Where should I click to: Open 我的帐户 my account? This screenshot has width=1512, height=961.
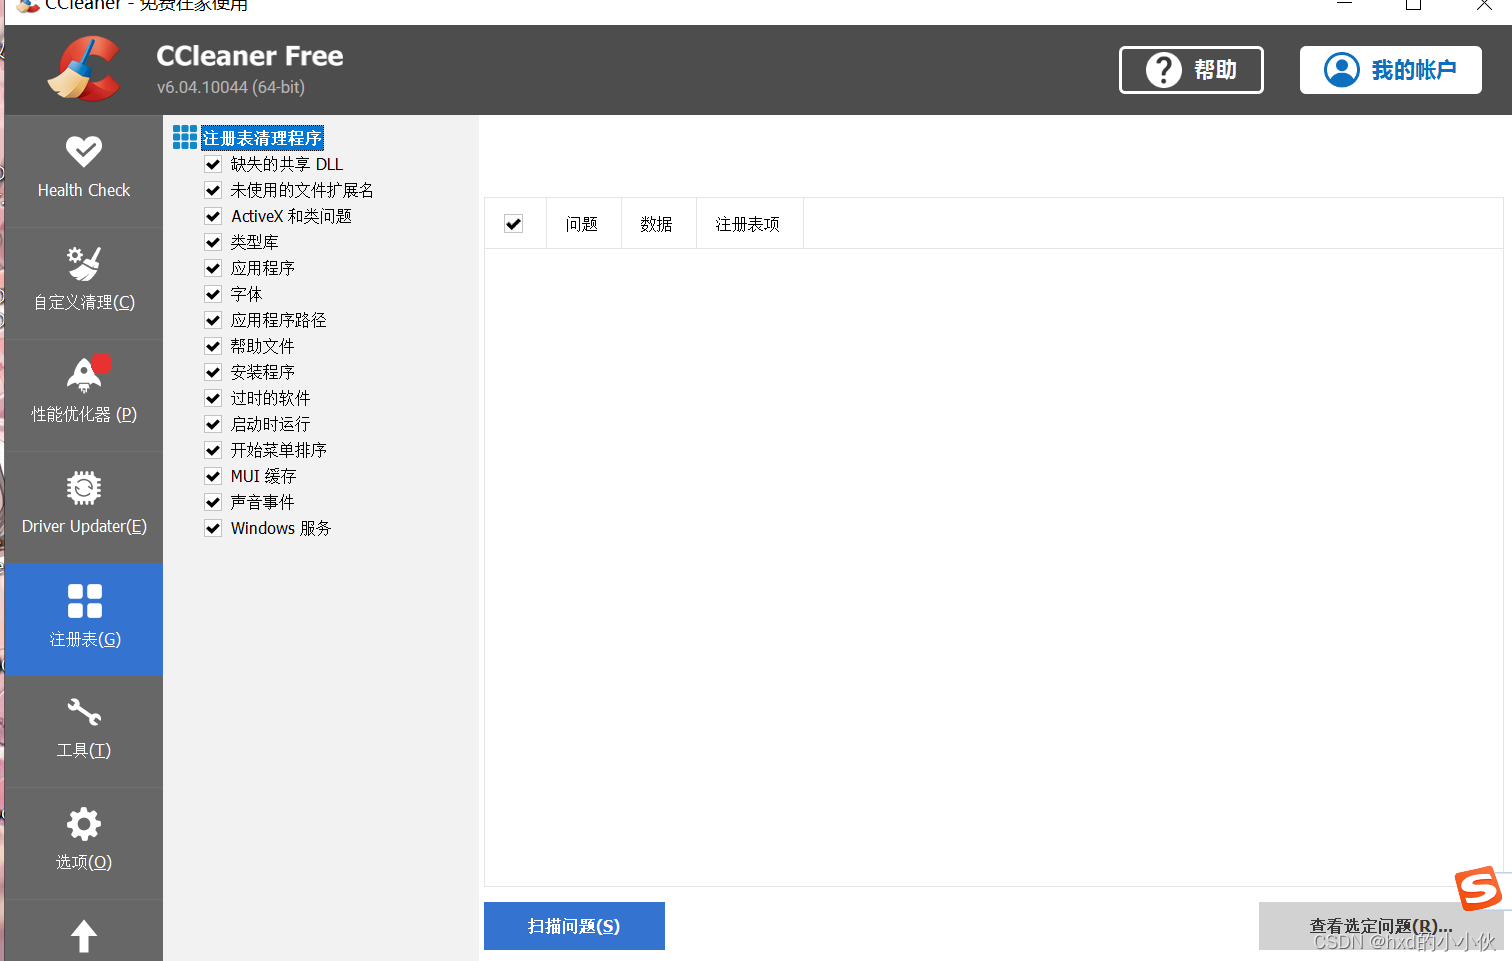1390,70
